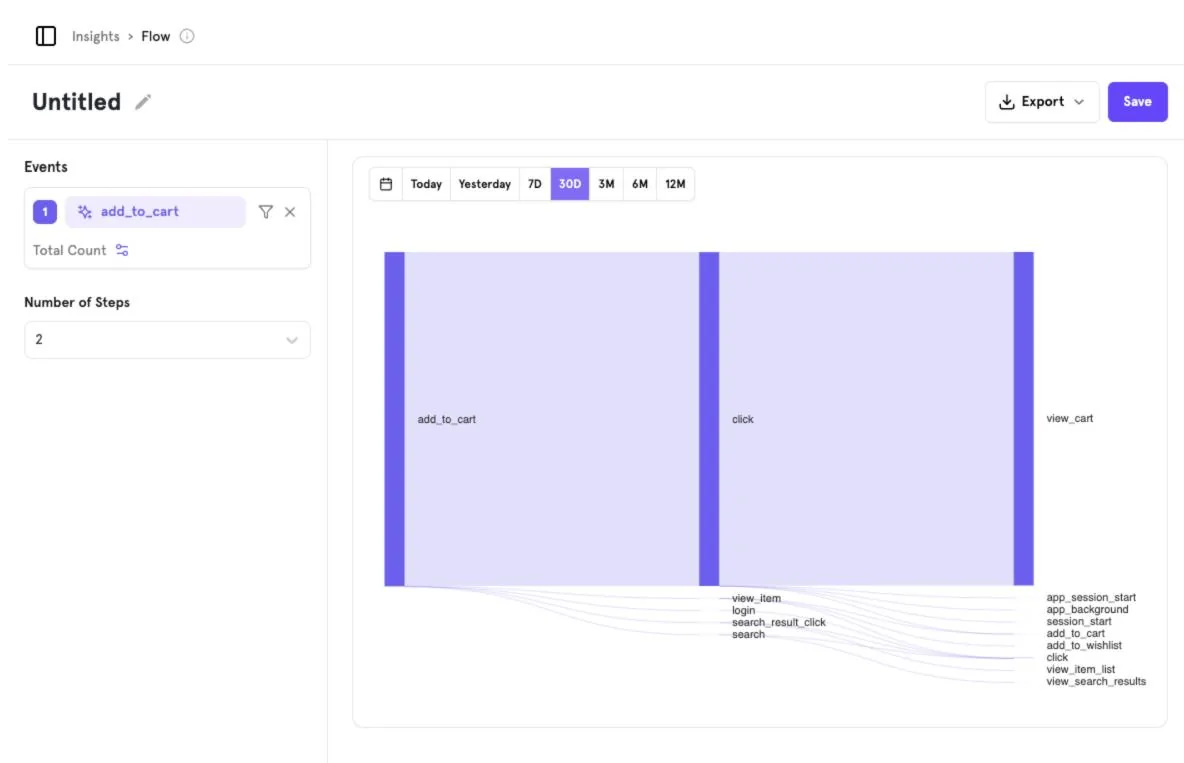The image size is (1184, 763).
Task: Click the event number 1 badge
Action: point(45,212)
